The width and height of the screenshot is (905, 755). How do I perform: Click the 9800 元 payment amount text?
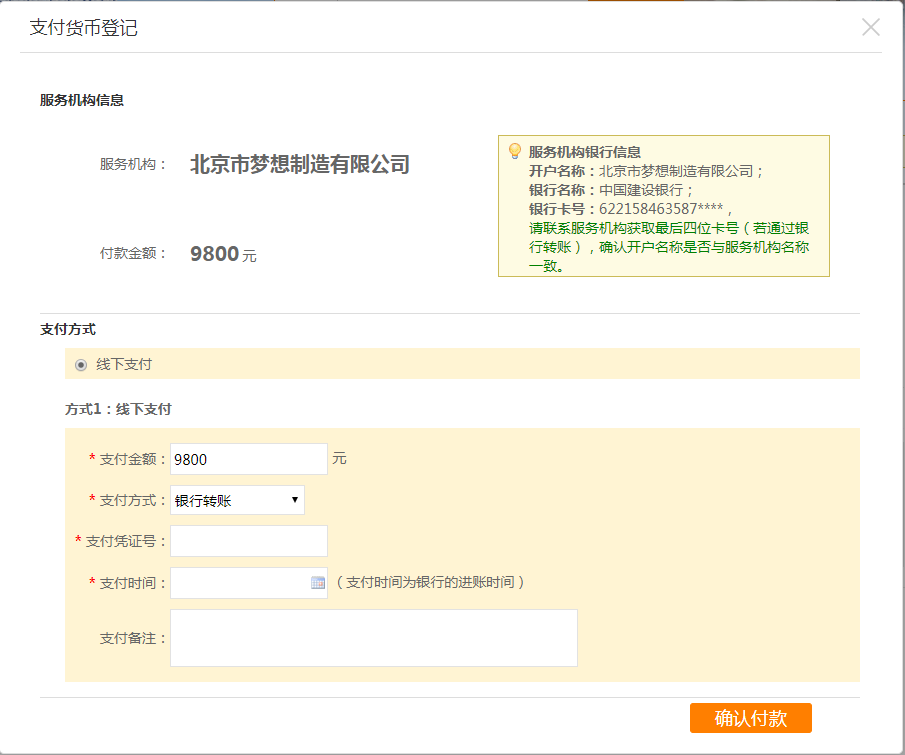click(223, 254)
